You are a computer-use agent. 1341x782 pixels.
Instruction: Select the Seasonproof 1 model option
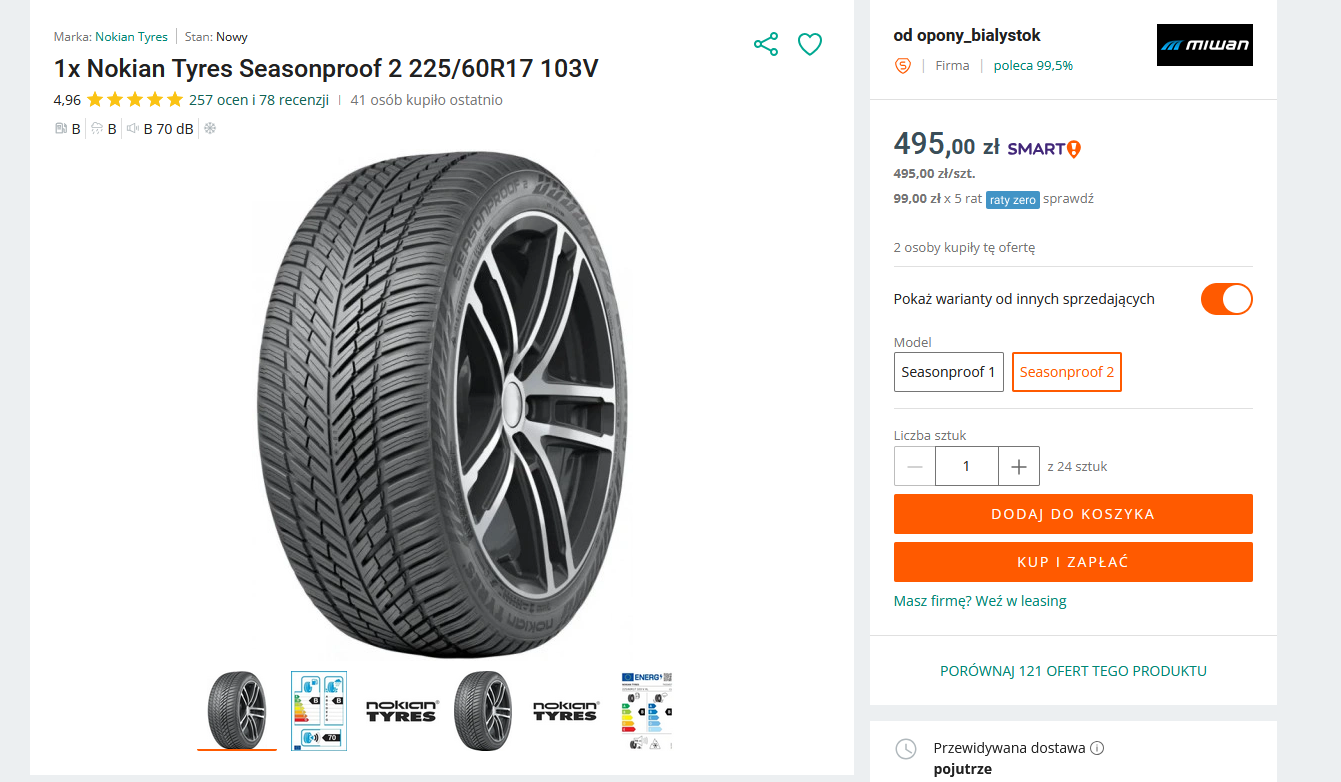(948, 372)
